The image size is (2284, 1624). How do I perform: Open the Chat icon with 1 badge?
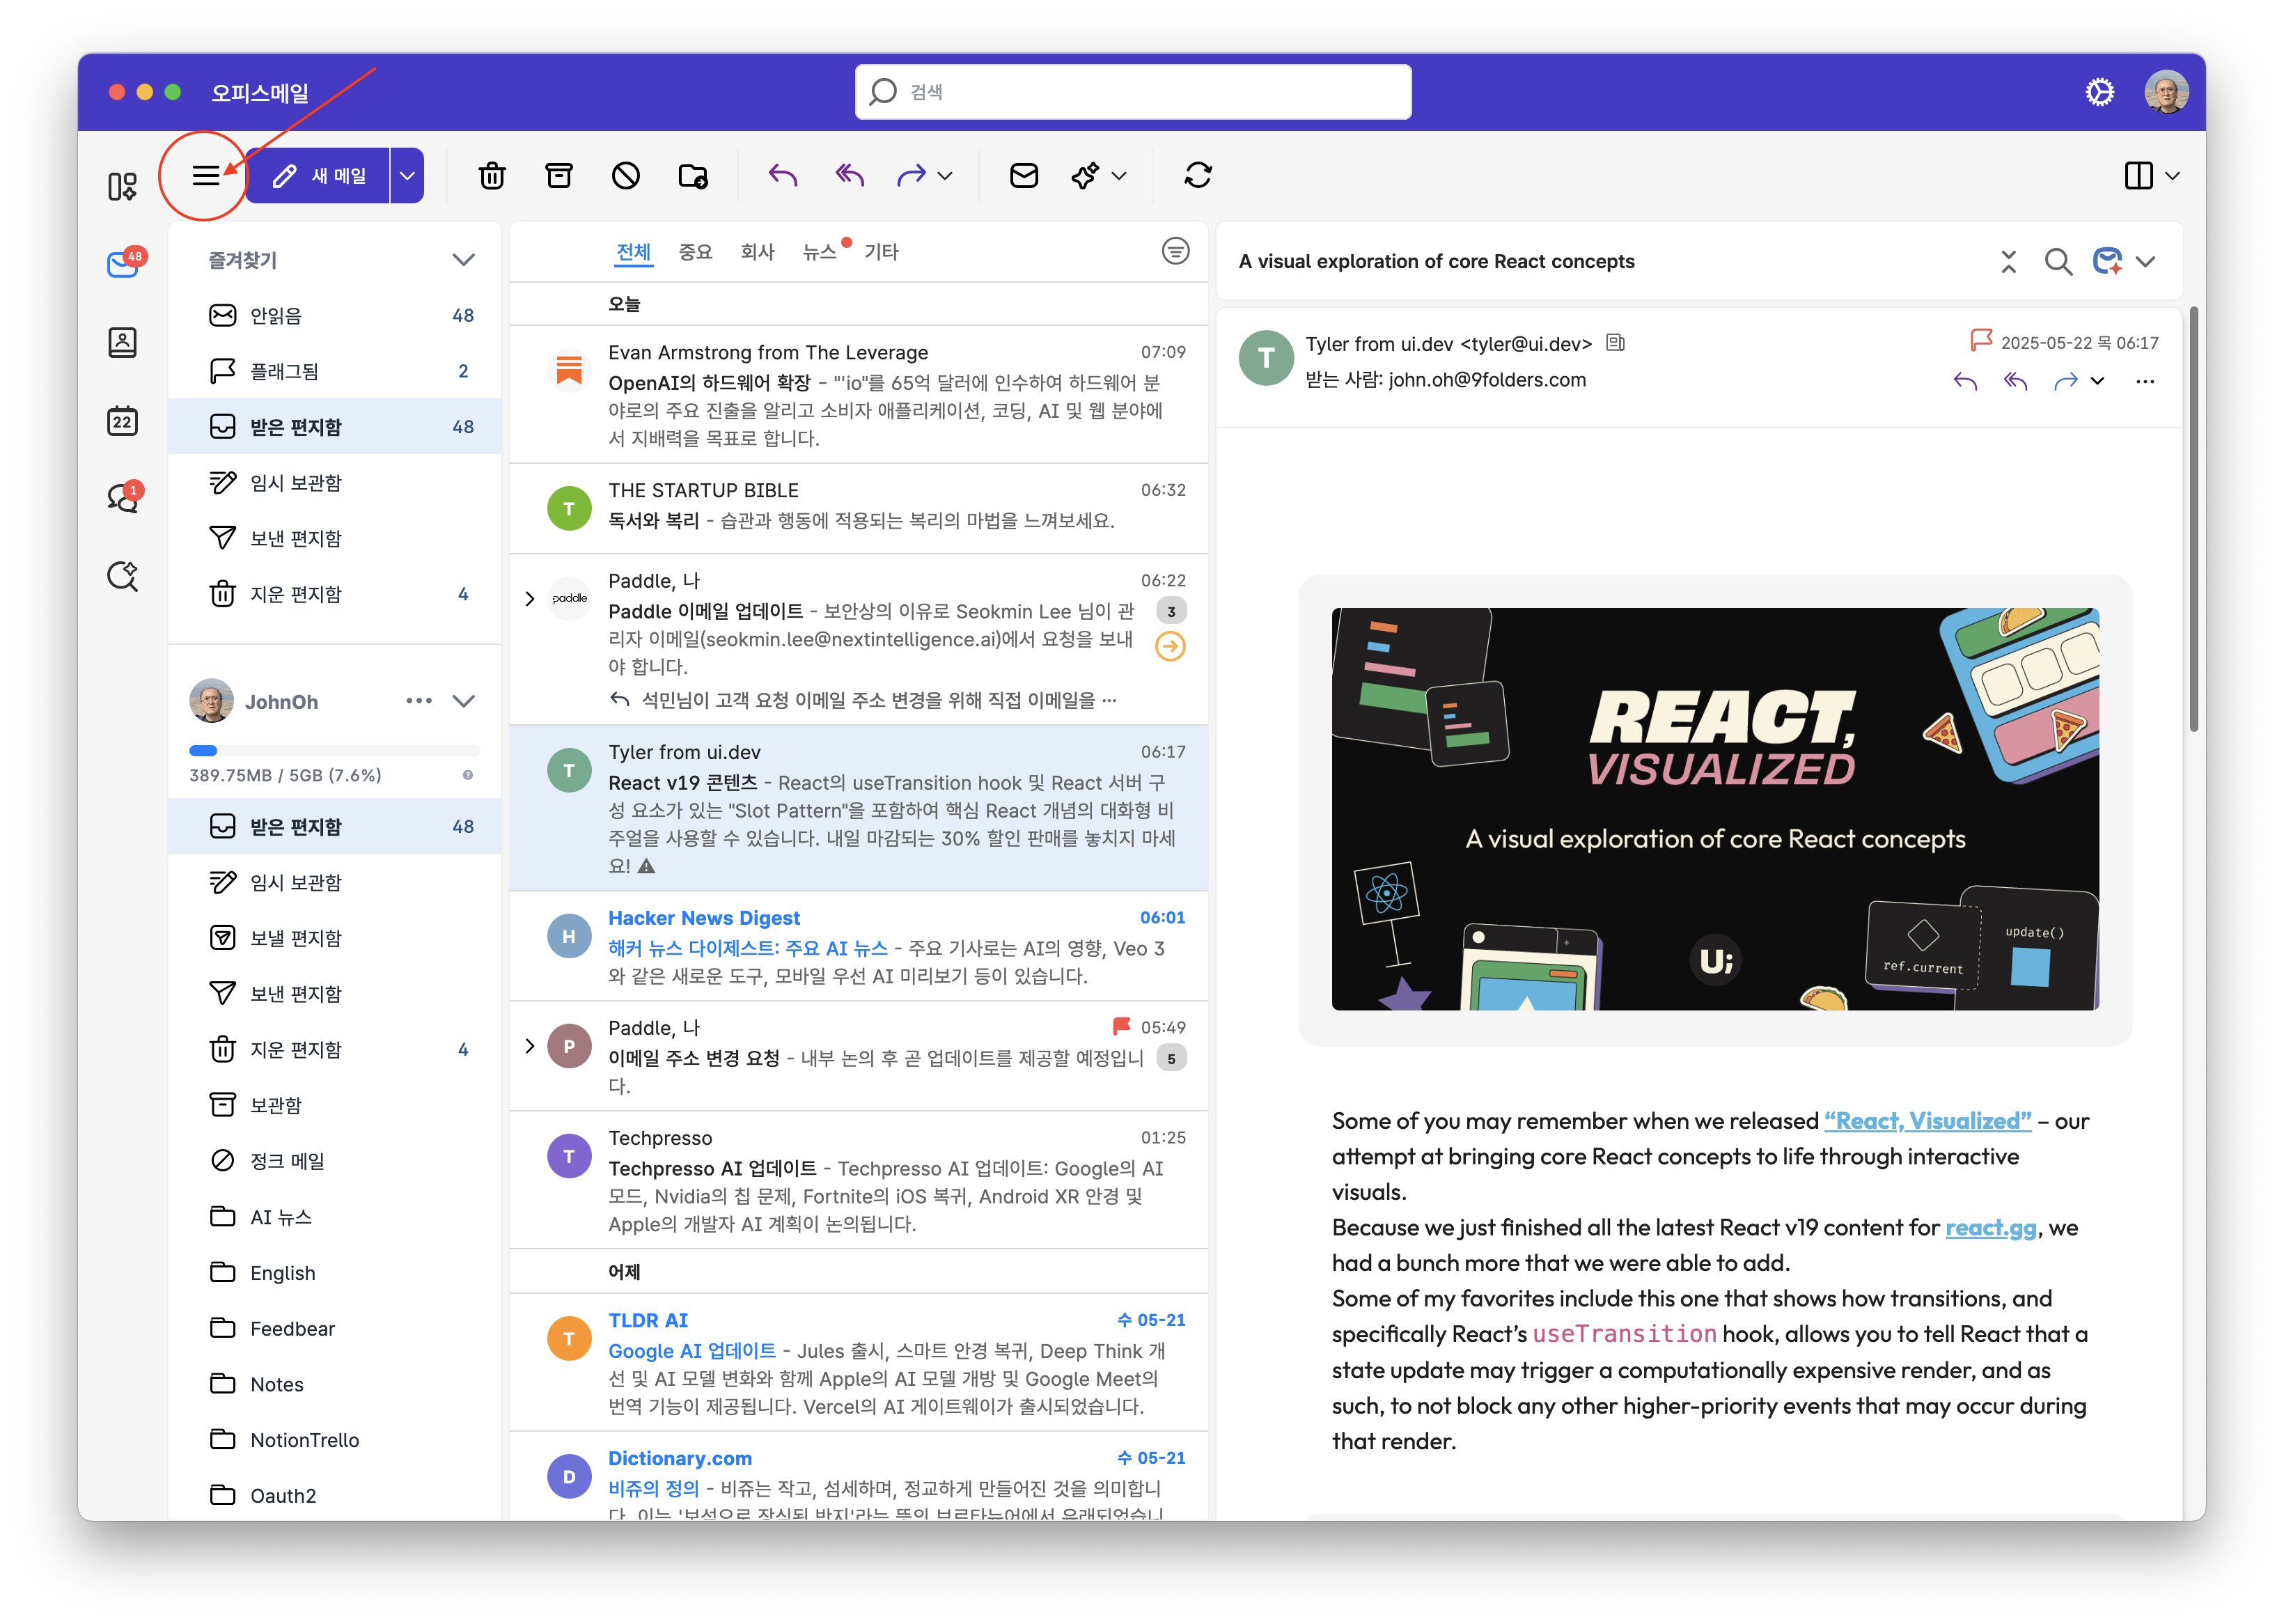click(123, 497)
